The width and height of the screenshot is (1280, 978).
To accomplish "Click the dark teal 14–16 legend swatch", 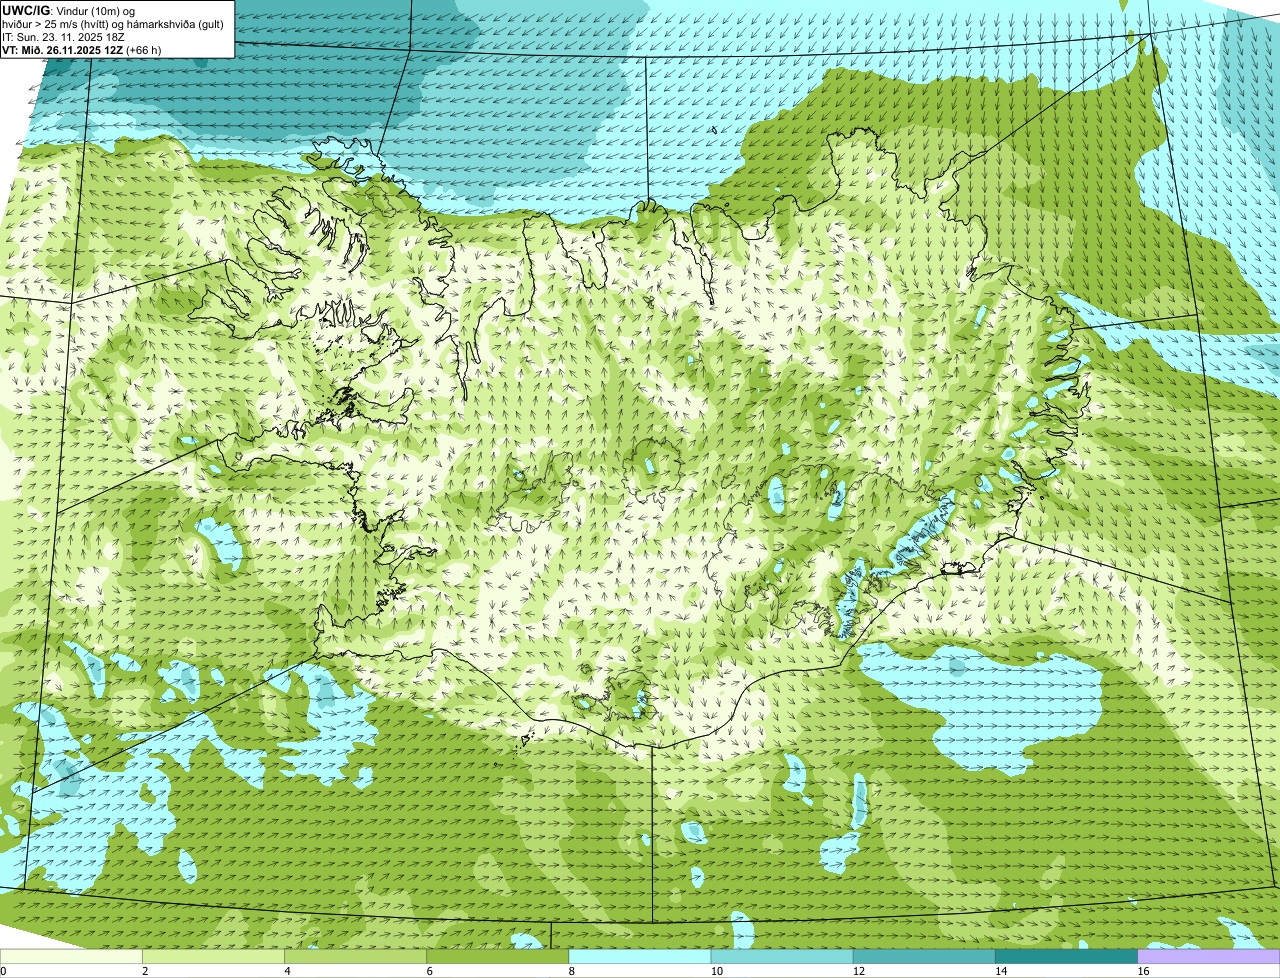I will (1067, 957).
